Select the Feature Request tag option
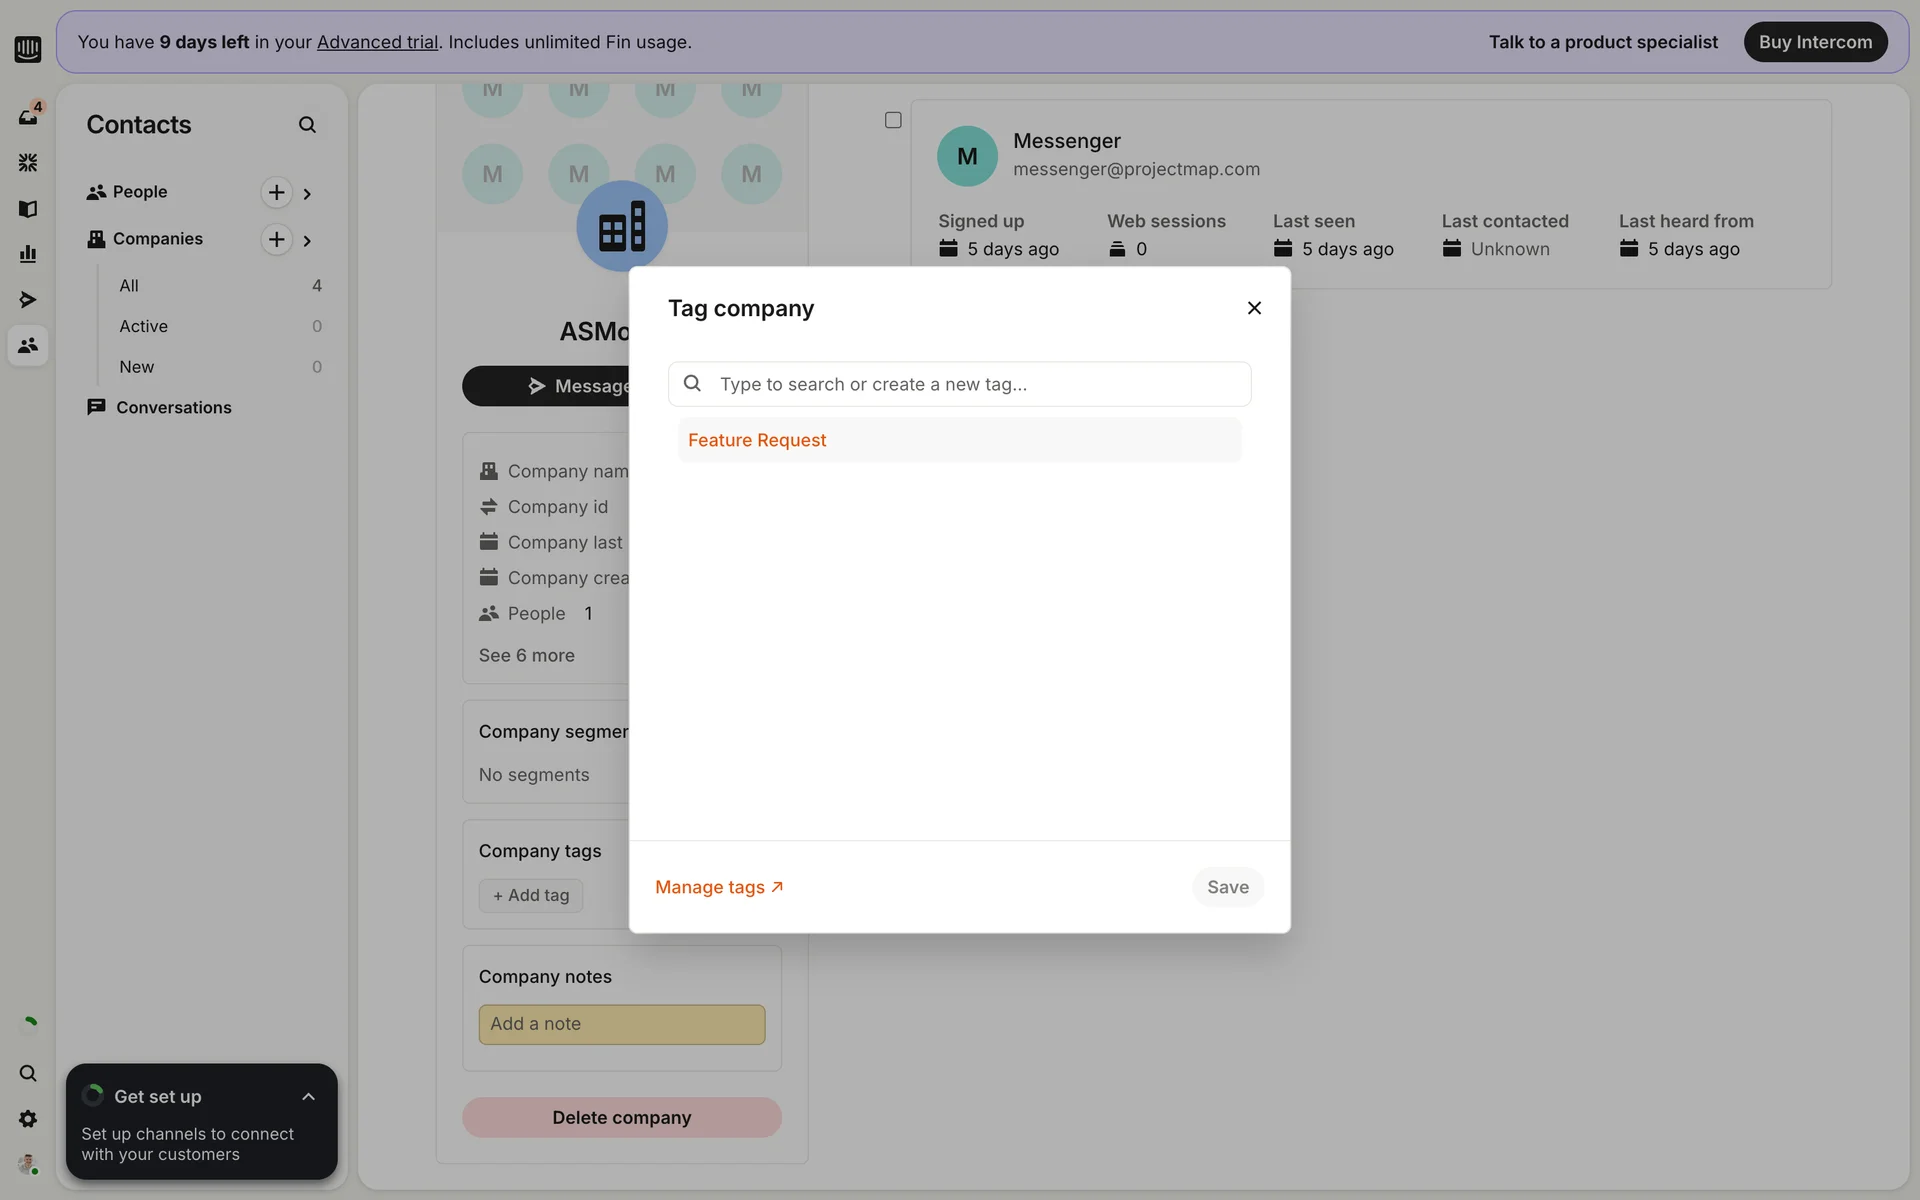Screen dimensions: 1920x1200 [757, 440]
